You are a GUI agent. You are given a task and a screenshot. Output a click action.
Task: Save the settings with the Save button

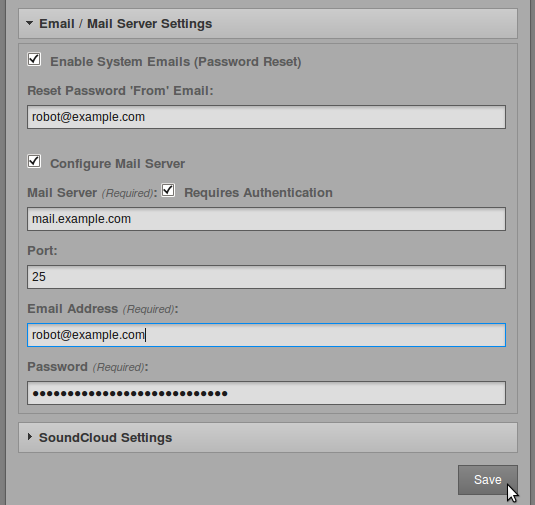[488, 480]
